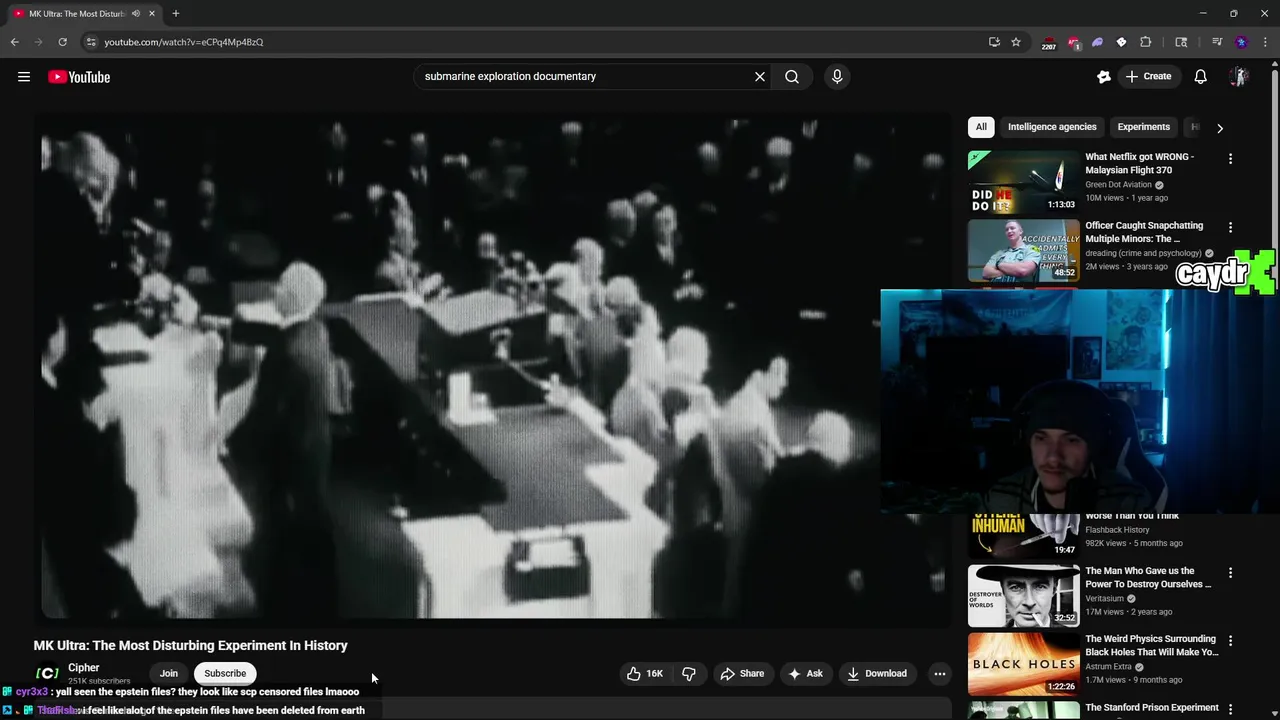
Task: Open 'The Man Who Gave us the Power' title
Action: tap(1147, 578)
